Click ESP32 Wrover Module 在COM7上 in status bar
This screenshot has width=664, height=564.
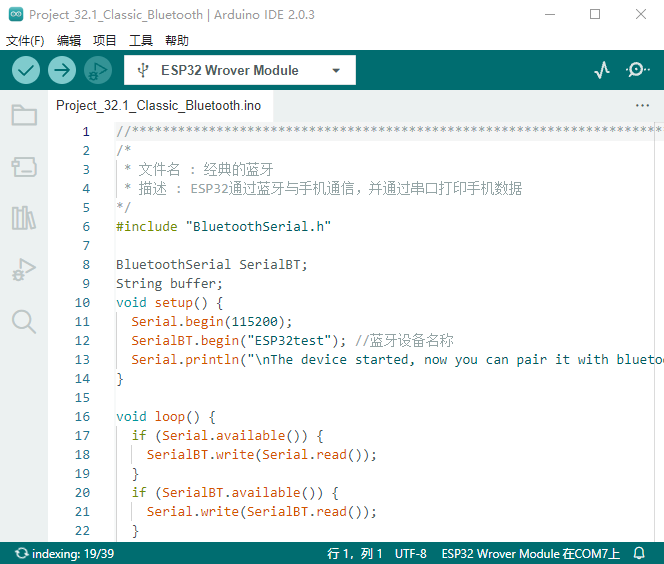click(530, 553)
